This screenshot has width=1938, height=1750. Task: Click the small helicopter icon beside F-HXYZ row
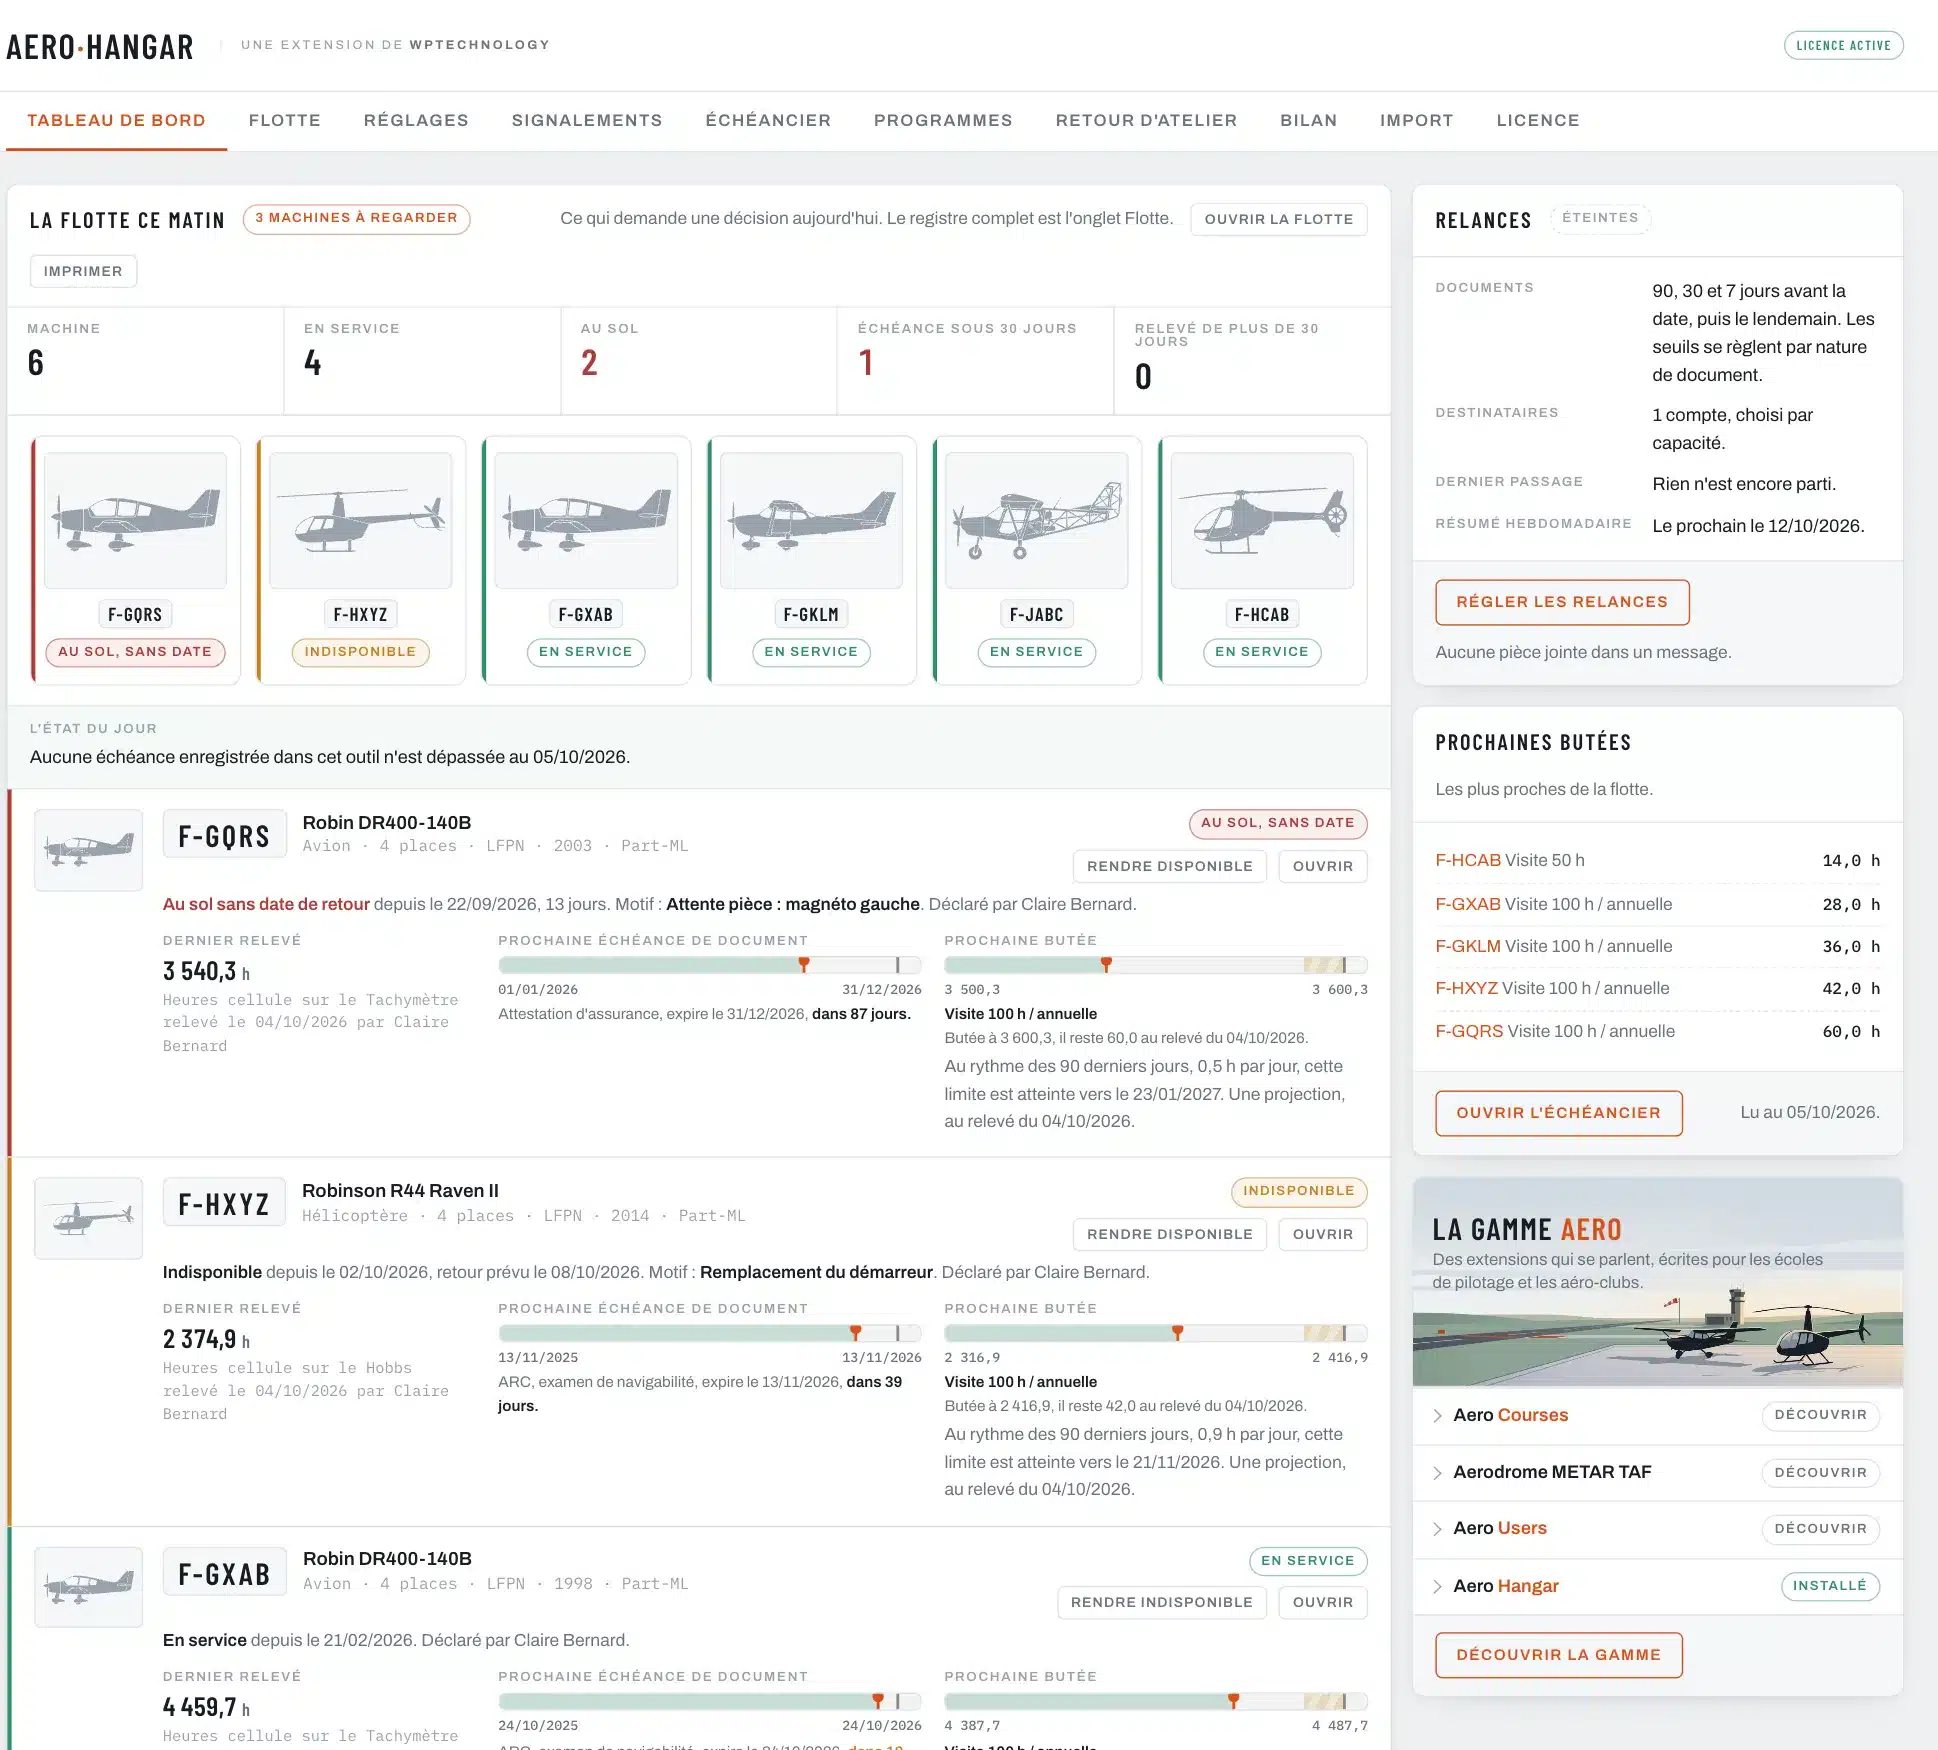[x=89, y=1218]
